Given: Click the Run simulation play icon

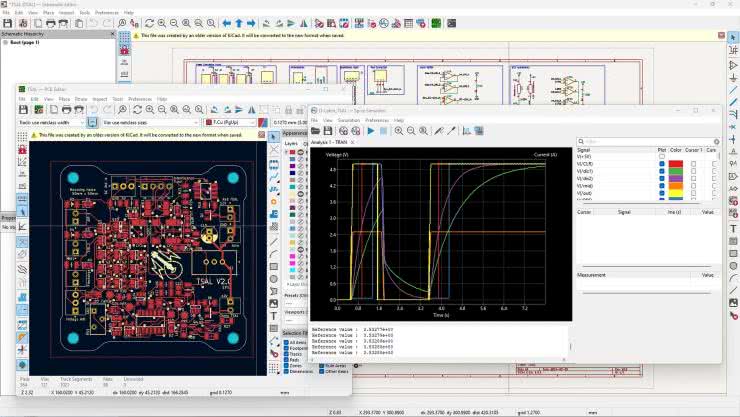Looking at the screenshot, I should click(371, 131).
